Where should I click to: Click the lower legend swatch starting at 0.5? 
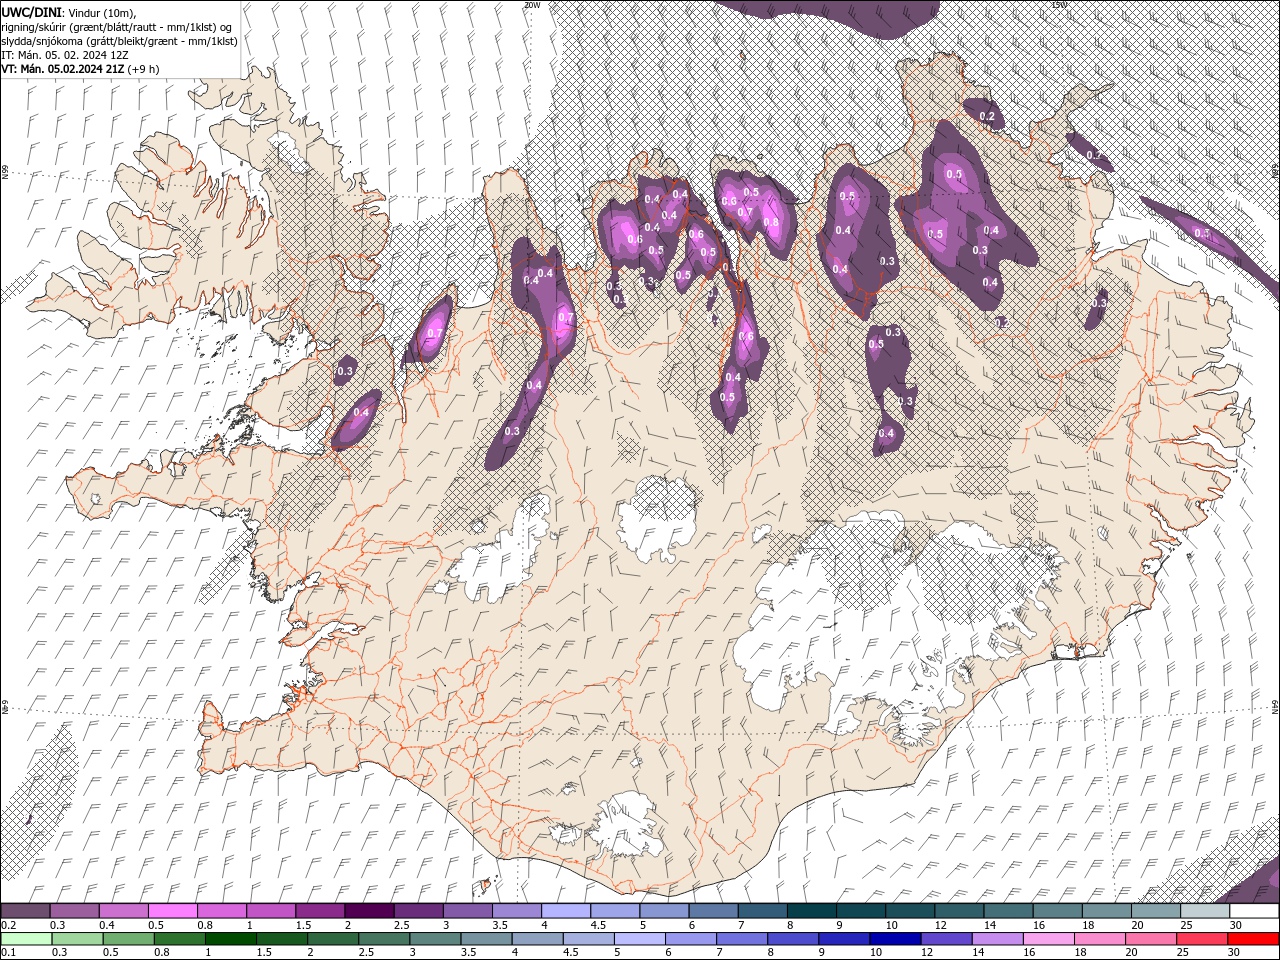(x=128, y=939)
